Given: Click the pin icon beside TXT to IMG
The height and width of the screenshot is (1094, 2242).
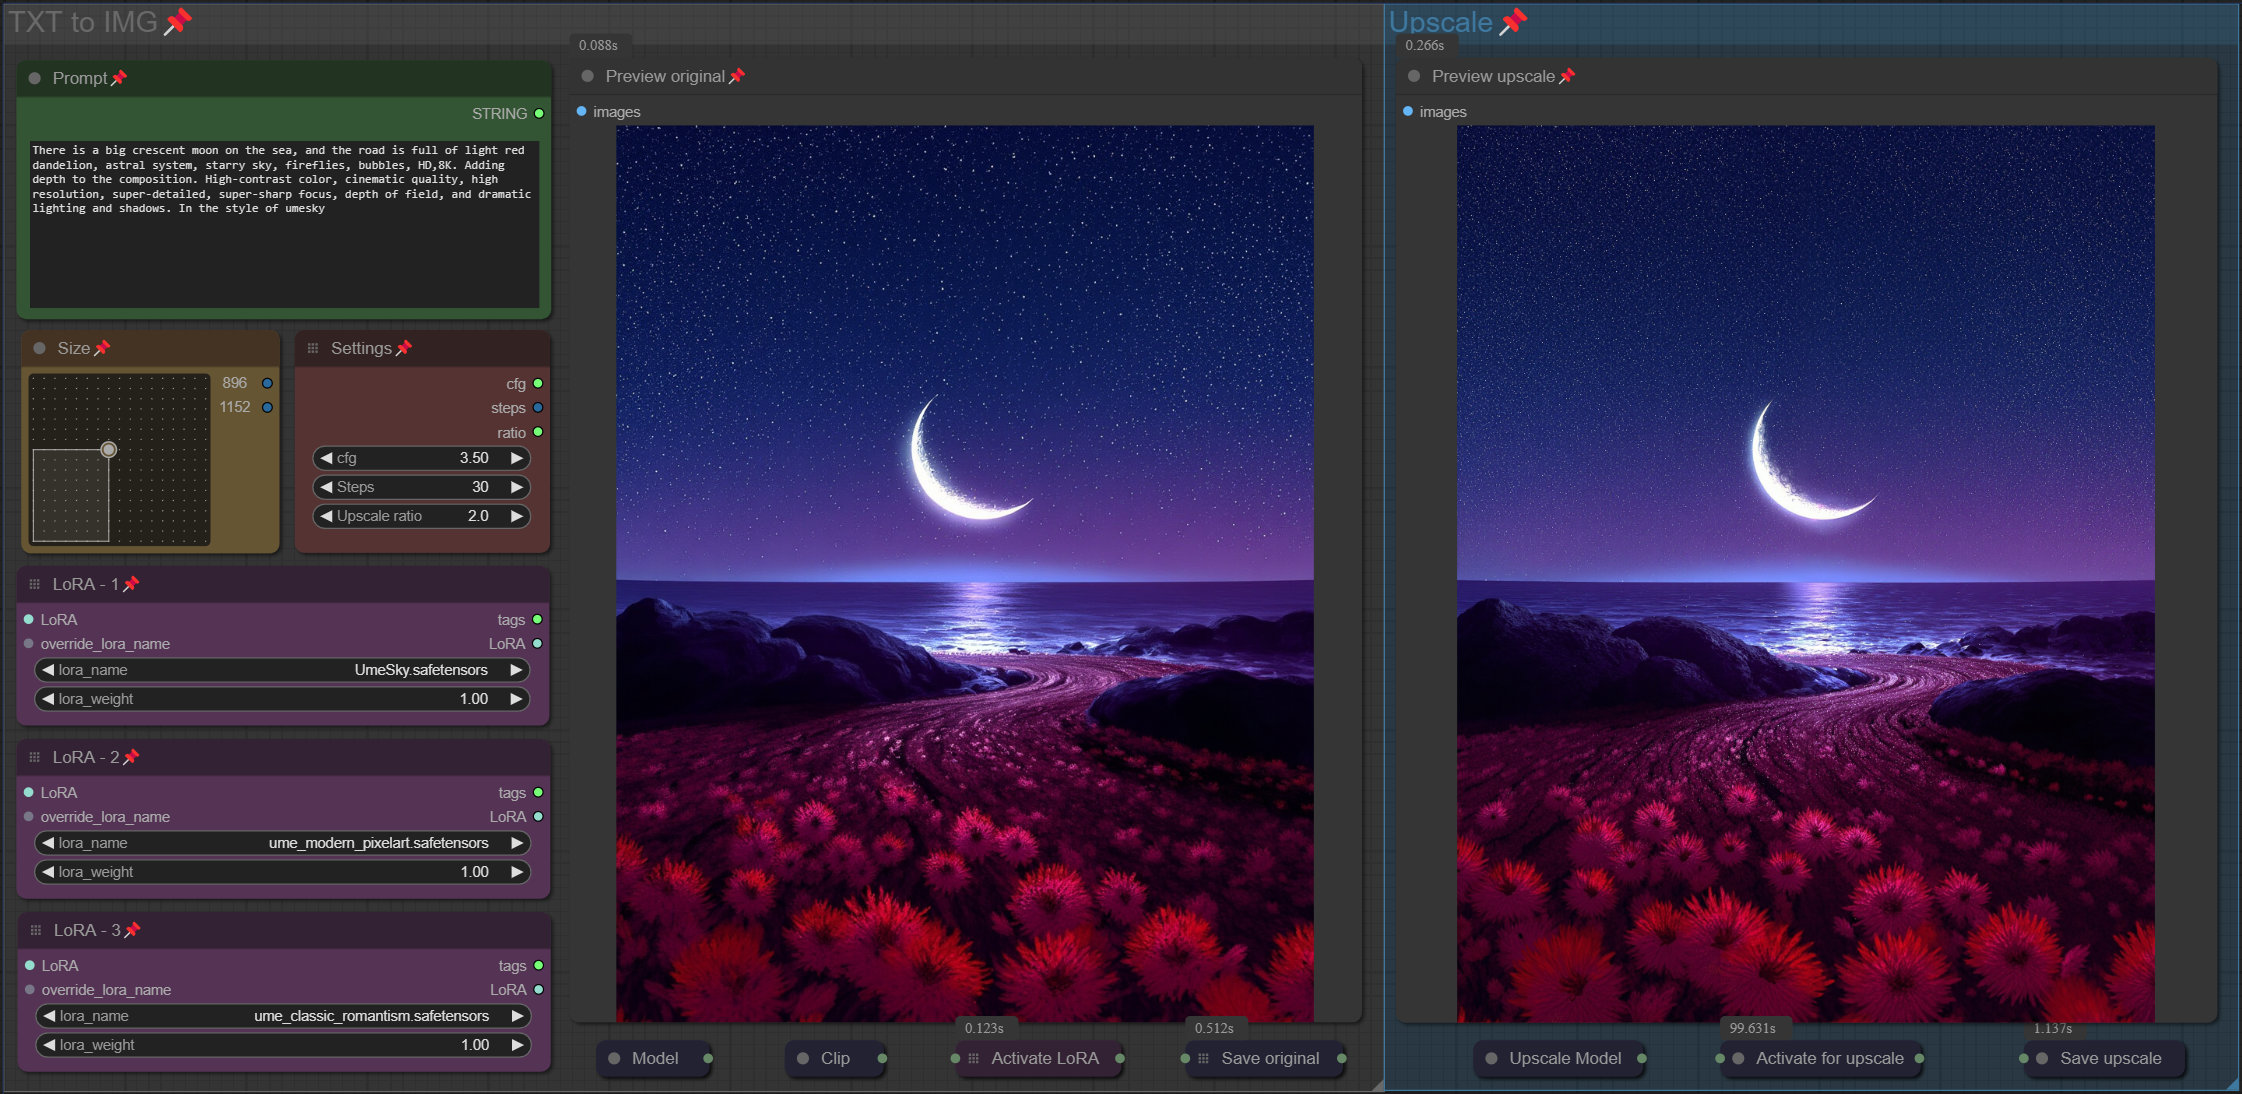Looking at the screenshot, I should coord(178,21).
